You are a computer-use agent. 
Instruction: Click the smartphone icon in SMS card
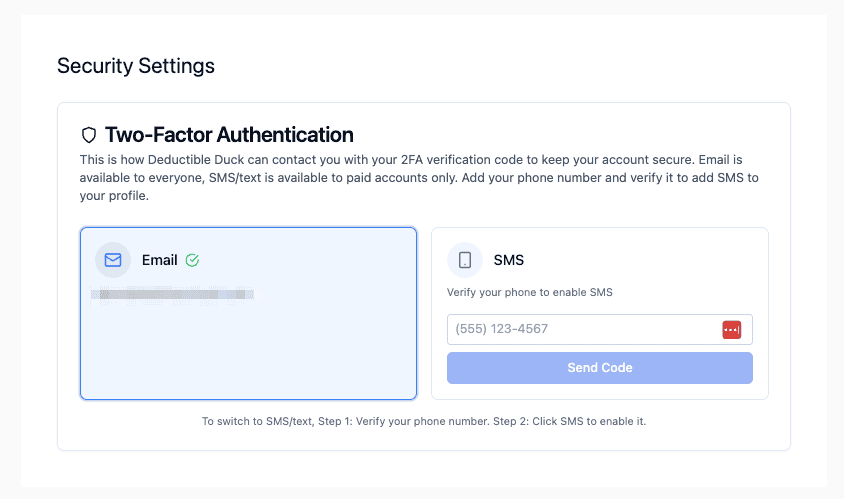point(465,260)
